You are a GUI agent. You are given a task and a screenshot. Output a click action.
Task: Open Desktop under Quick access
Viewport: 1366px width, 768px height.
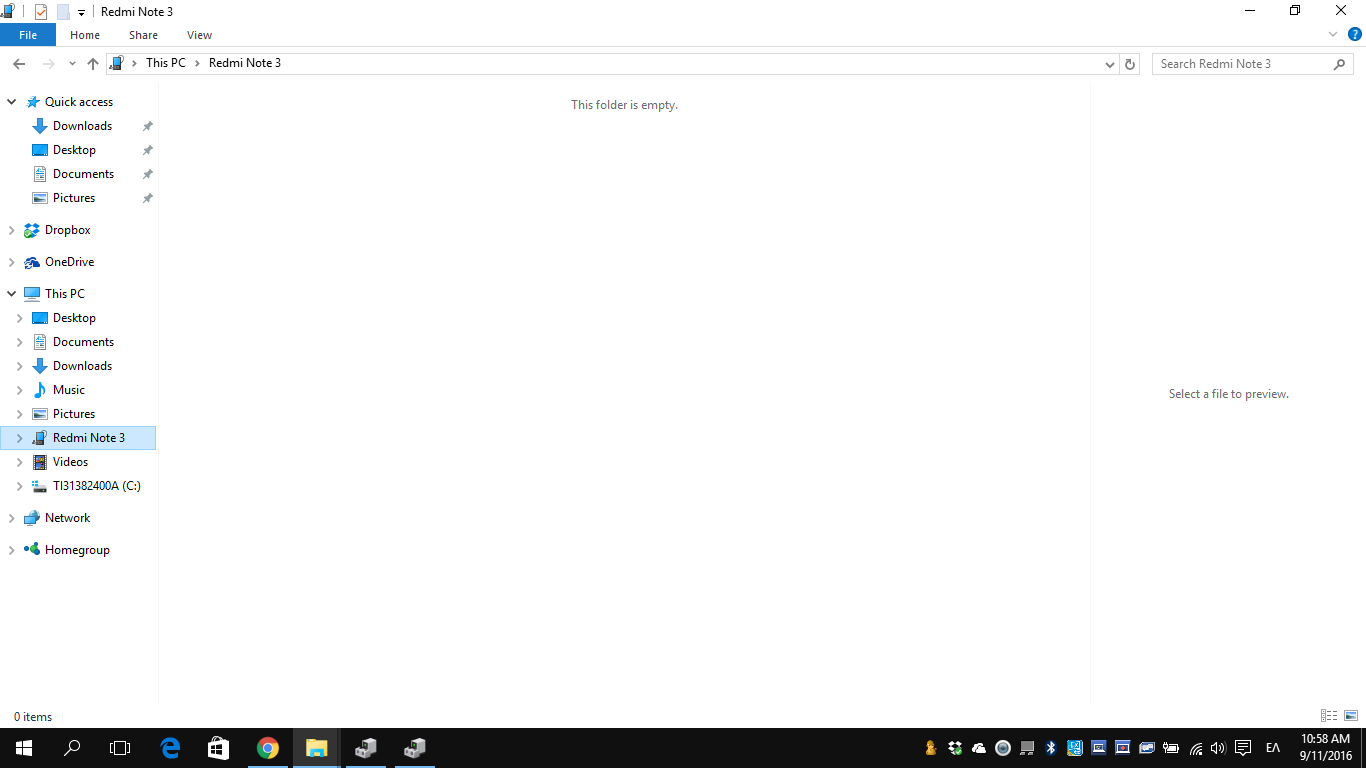coord(74,150)
